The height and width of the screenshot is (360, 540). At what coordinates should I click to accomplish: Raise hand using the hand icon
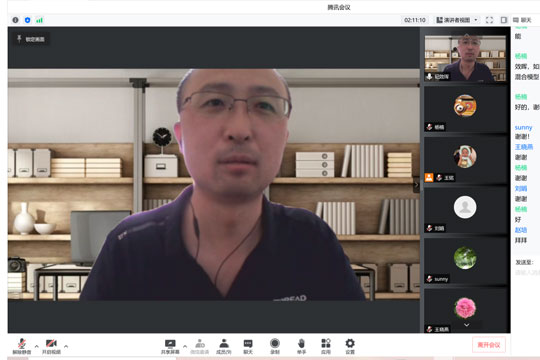pyautogui.click(x=301, y=347)
